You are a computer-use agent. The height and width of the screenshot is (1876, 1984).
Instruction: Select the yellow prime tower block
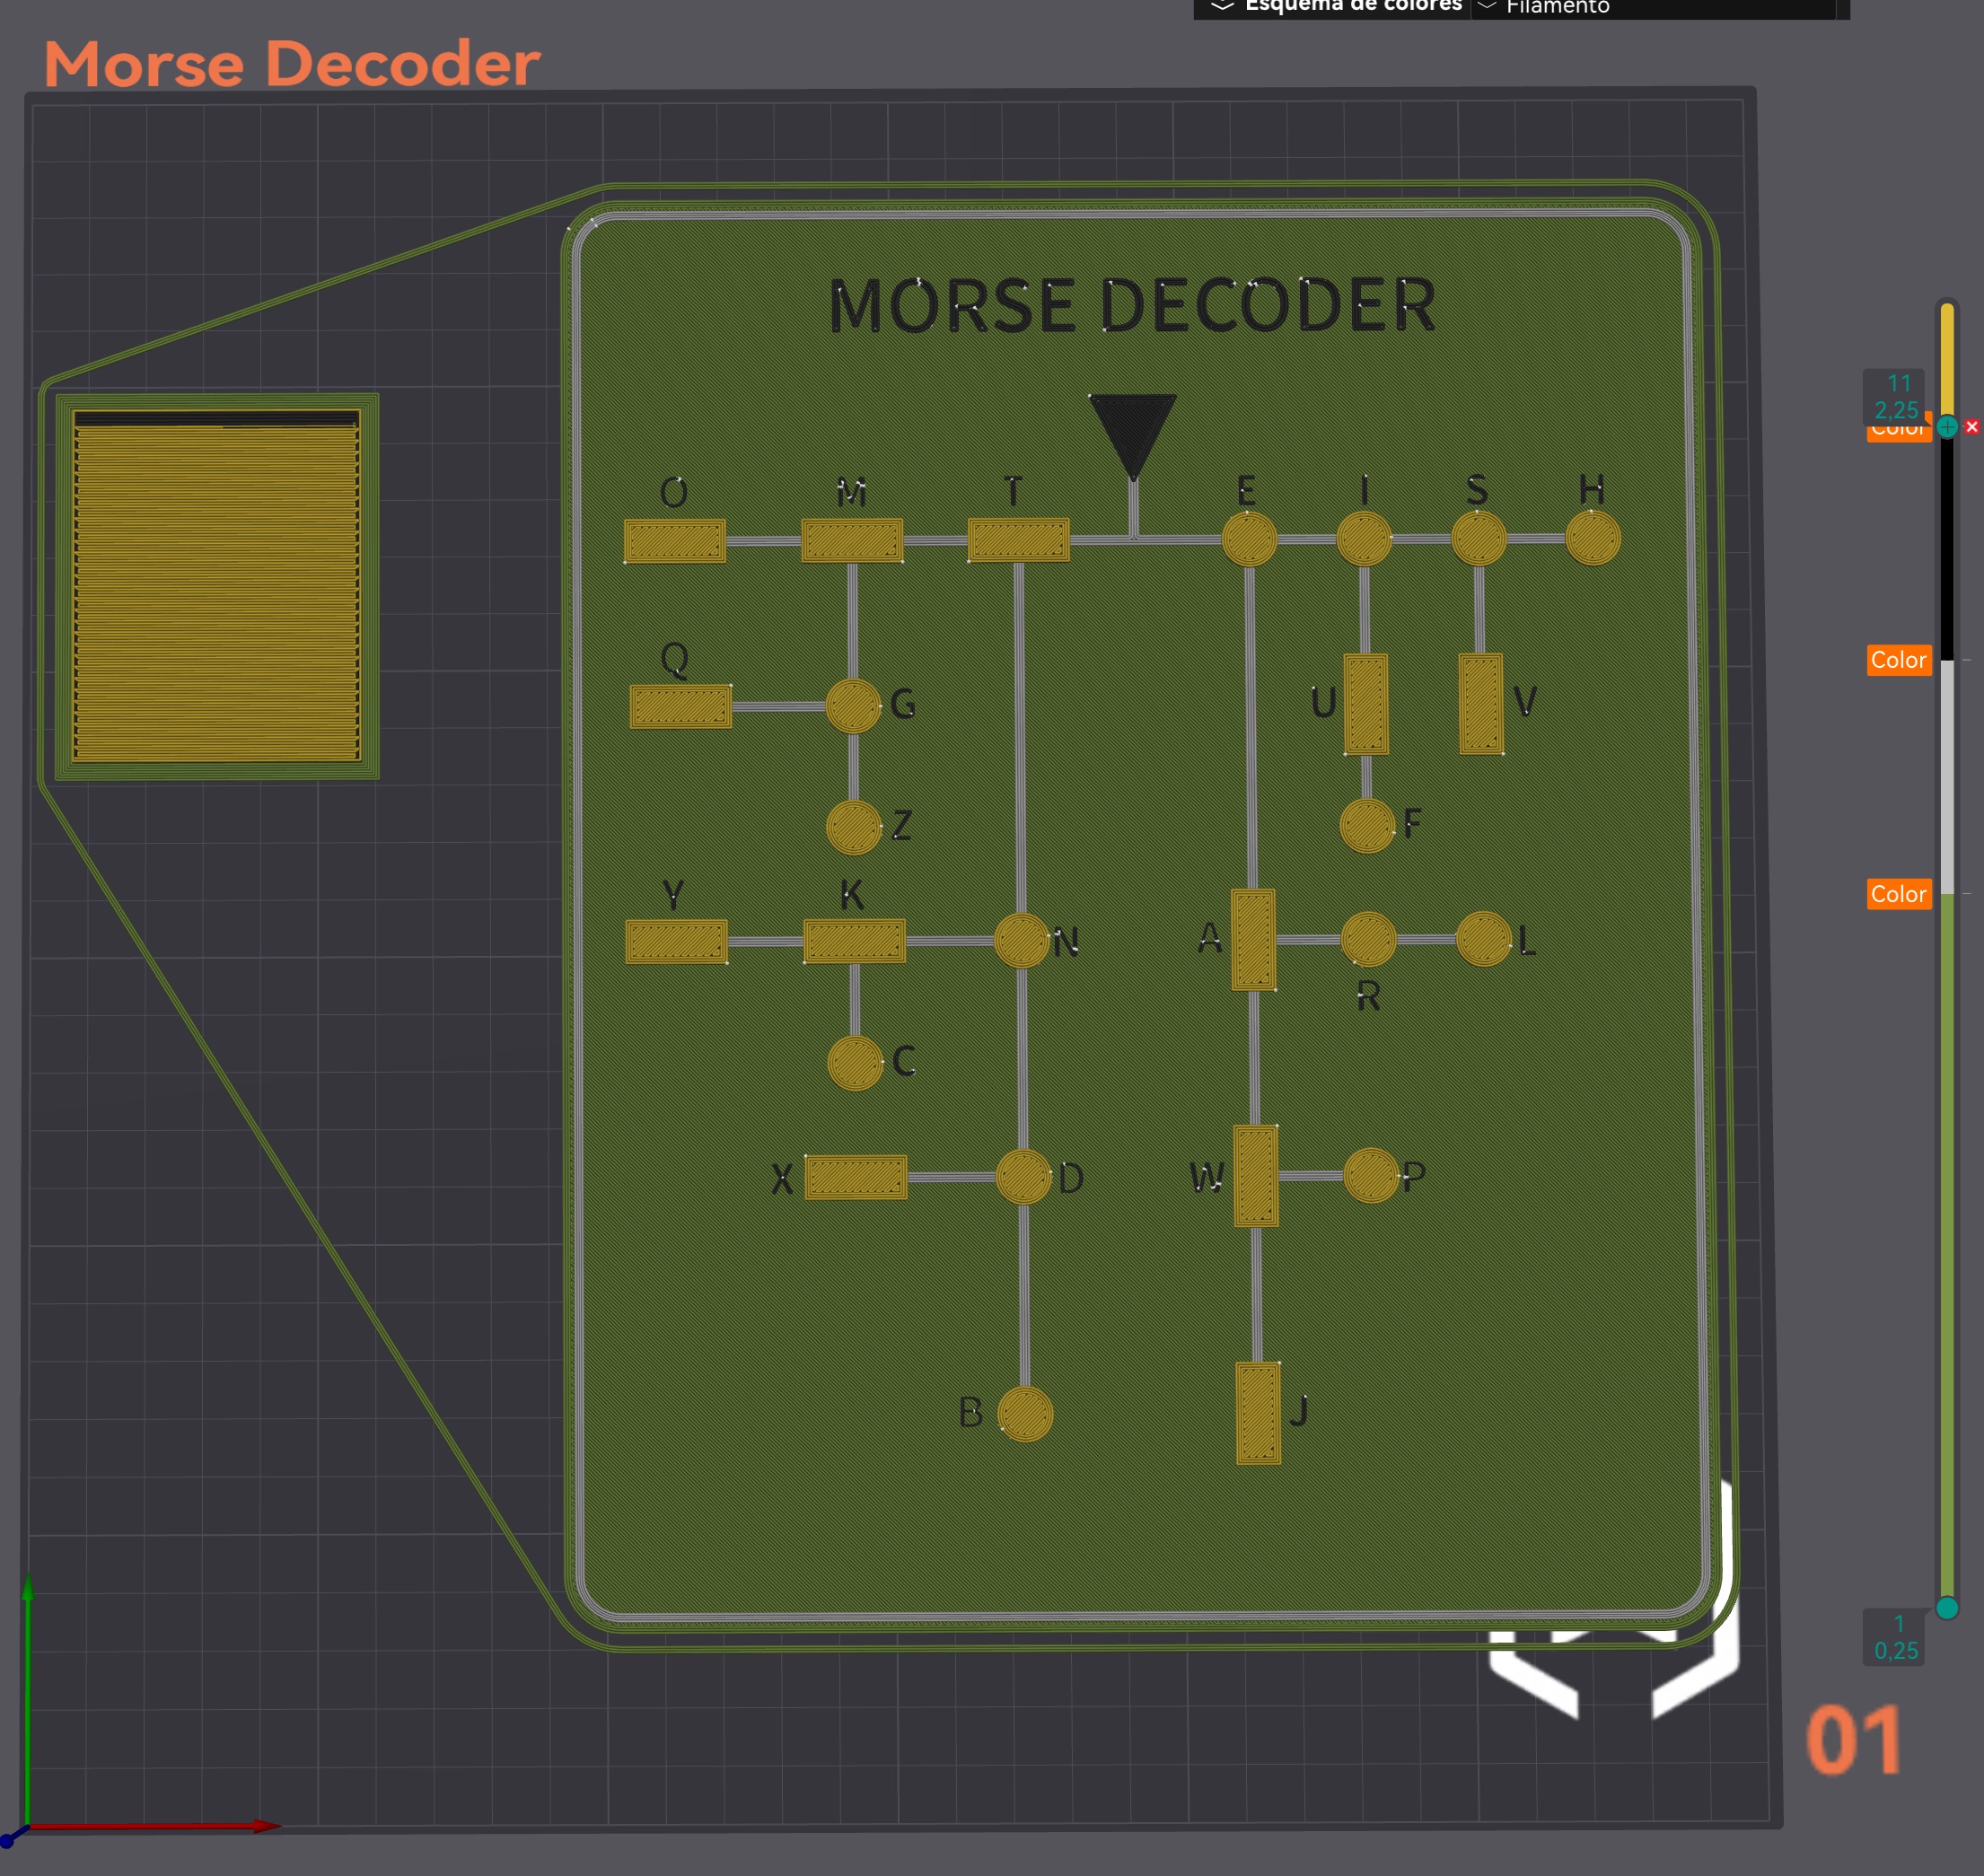216,586
